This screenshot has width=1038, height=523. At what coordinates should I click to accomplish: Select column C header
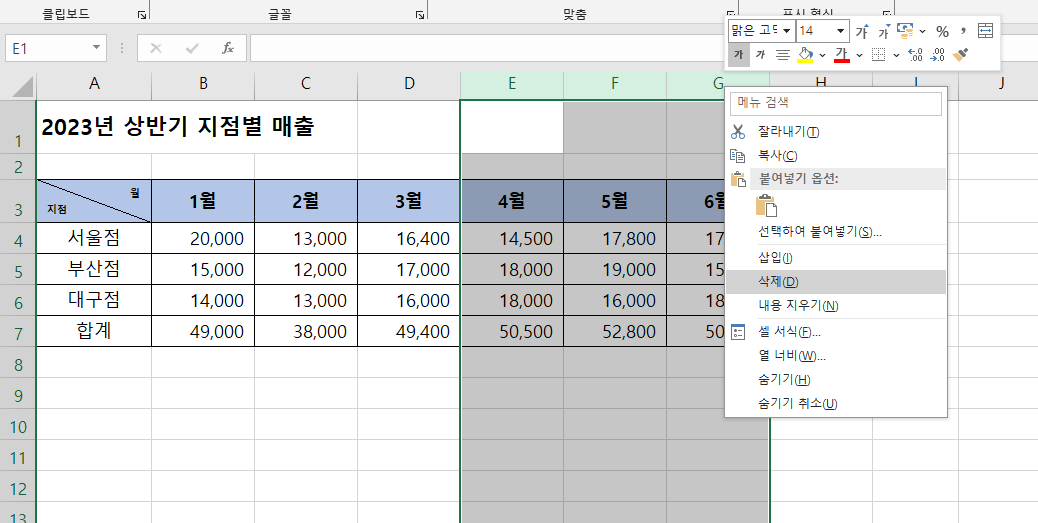(x=306, y=83)
